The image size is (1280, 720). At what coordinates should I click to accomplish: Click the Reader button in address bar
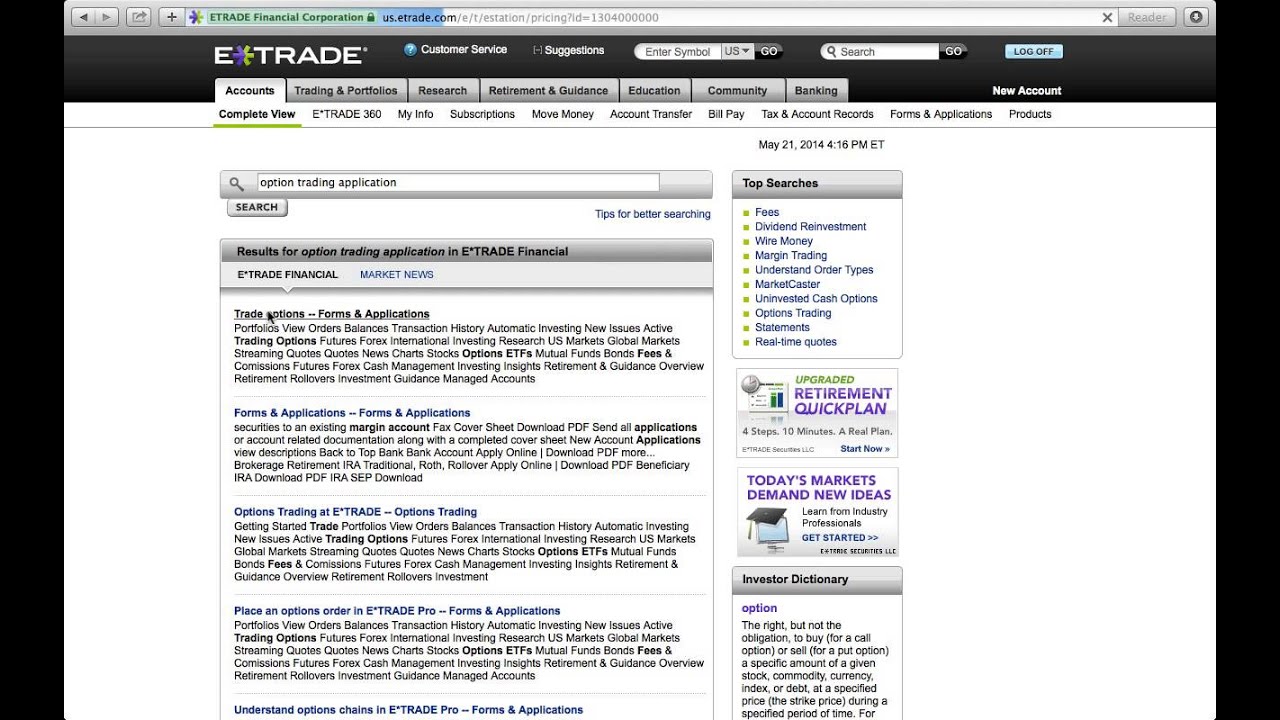pyautogui.click(x=1147, y=17)
